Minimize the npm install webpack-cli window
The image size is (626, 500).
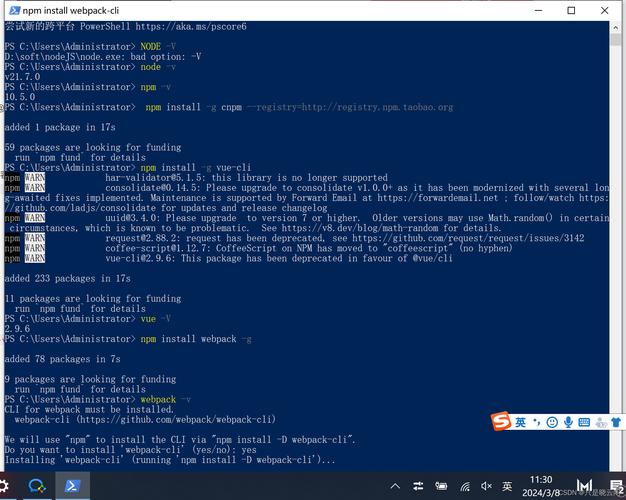(x=539, y=10)
